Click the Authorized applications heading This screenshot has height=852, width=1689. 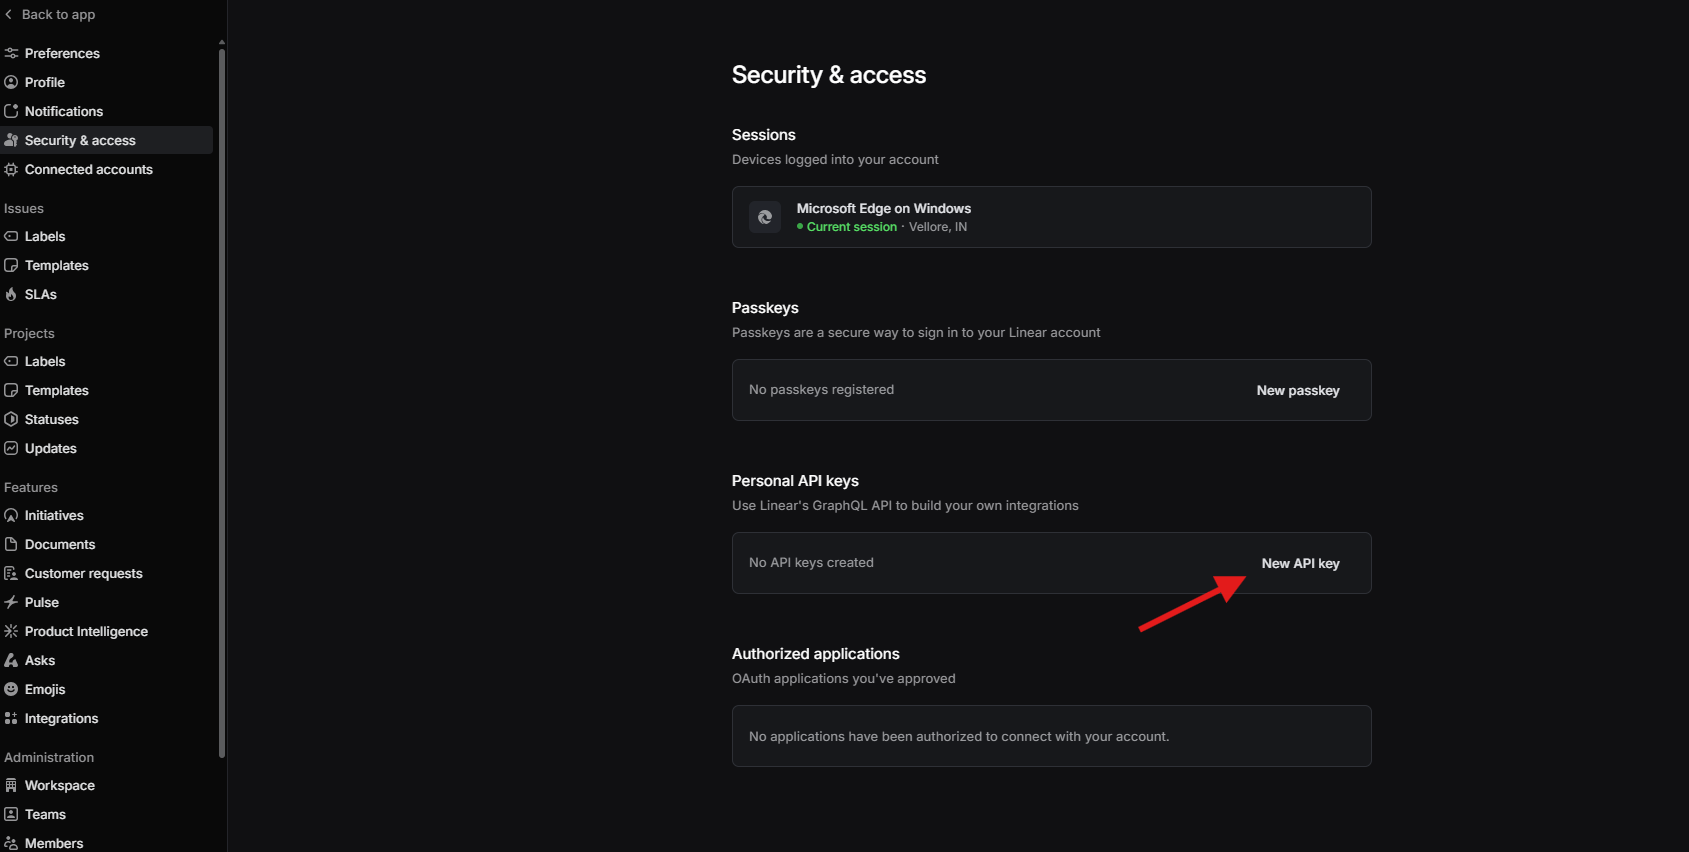815,653
